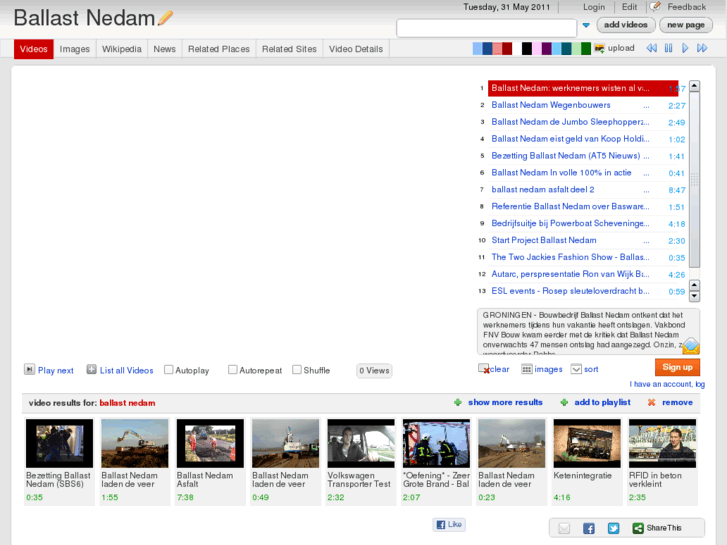Click the Edit link in header

629,7
